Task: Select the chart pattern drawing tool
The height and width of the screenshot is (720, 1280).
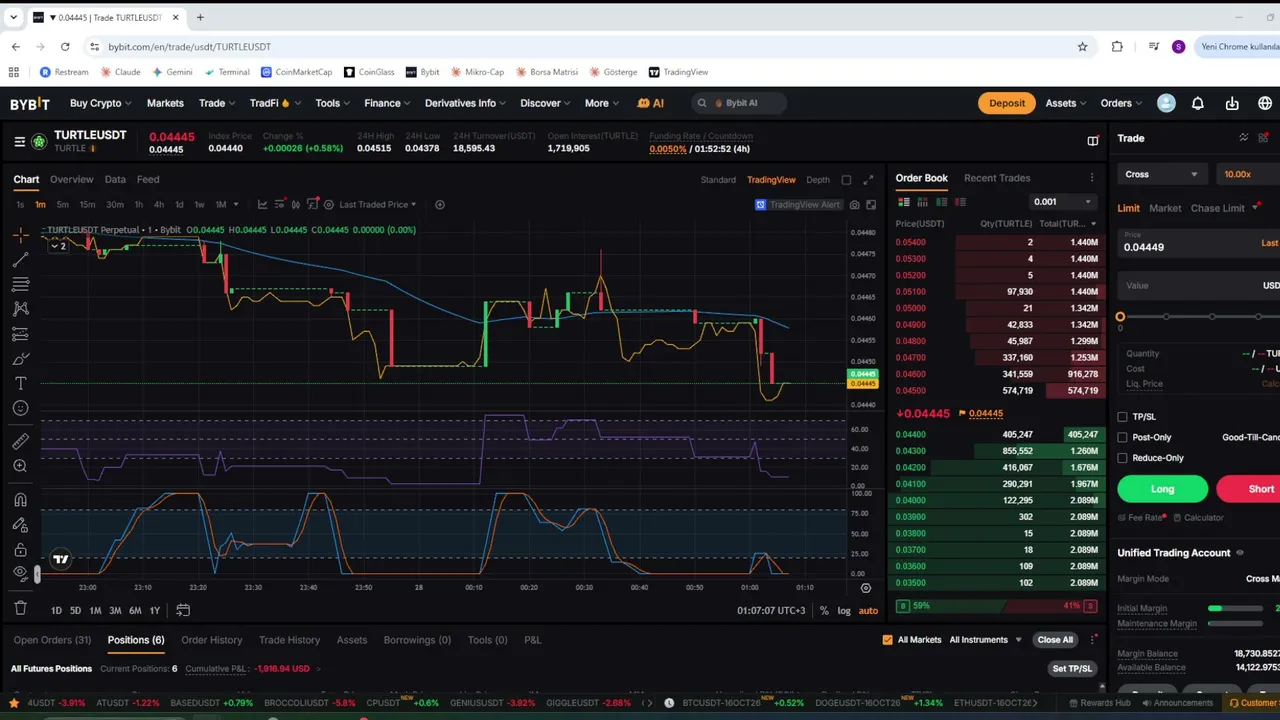Action: pyautogui.click(x=20, y=309)
